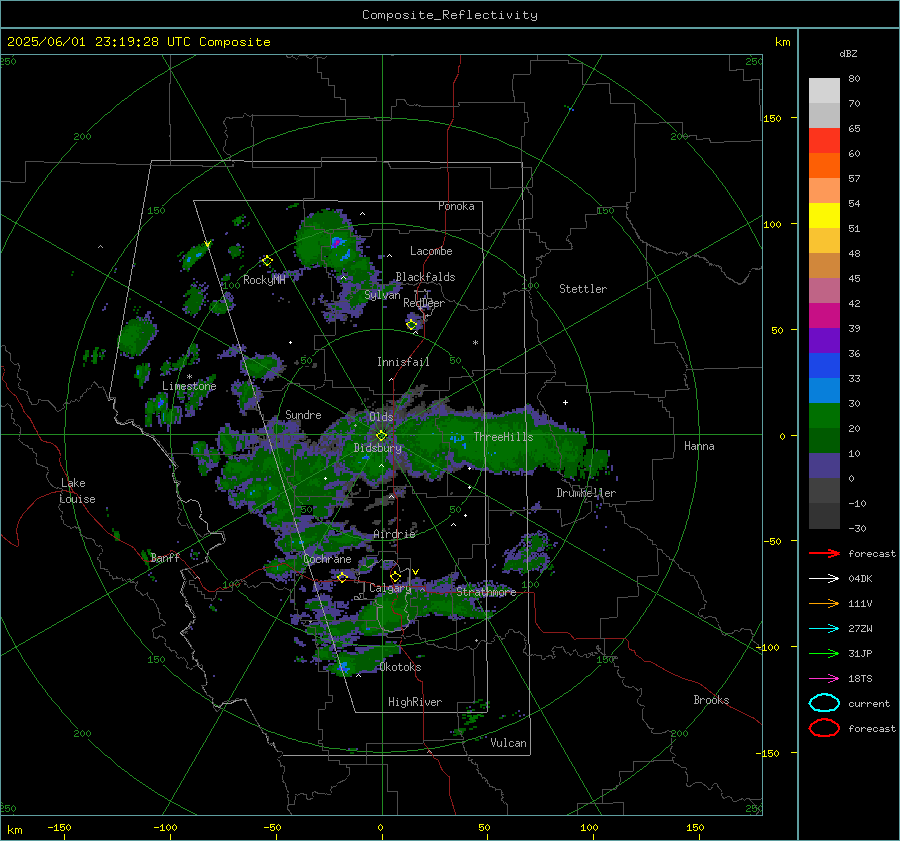Click the Didsbury label
This screenshot has height=841, width=900.
pyautogui.click(x=378, y=448)
